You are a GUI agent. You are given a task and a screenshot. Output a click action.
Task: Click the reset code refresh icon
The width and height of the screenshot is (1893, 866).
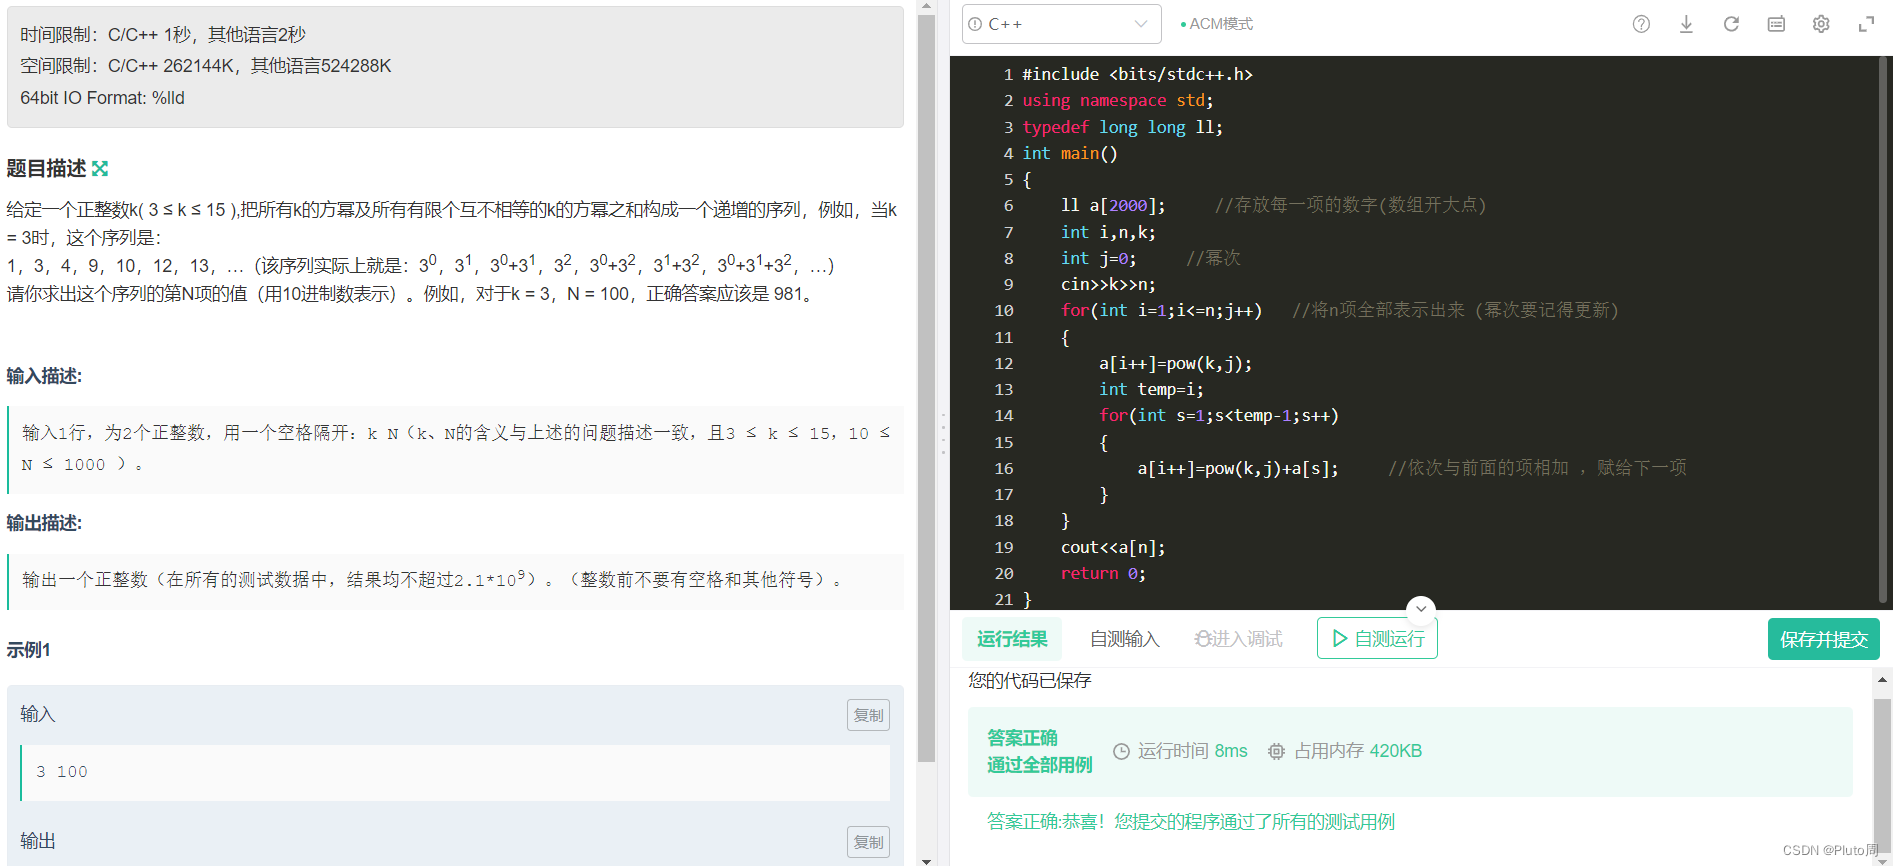click(1731, 24)
